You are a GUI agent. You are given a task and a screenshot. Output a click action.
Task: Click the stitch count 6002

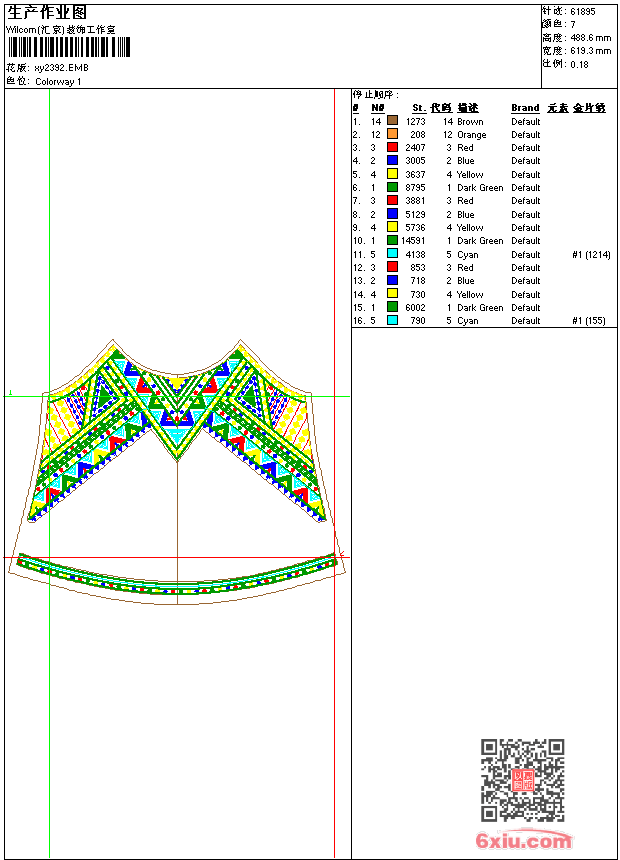click(415, 308)
